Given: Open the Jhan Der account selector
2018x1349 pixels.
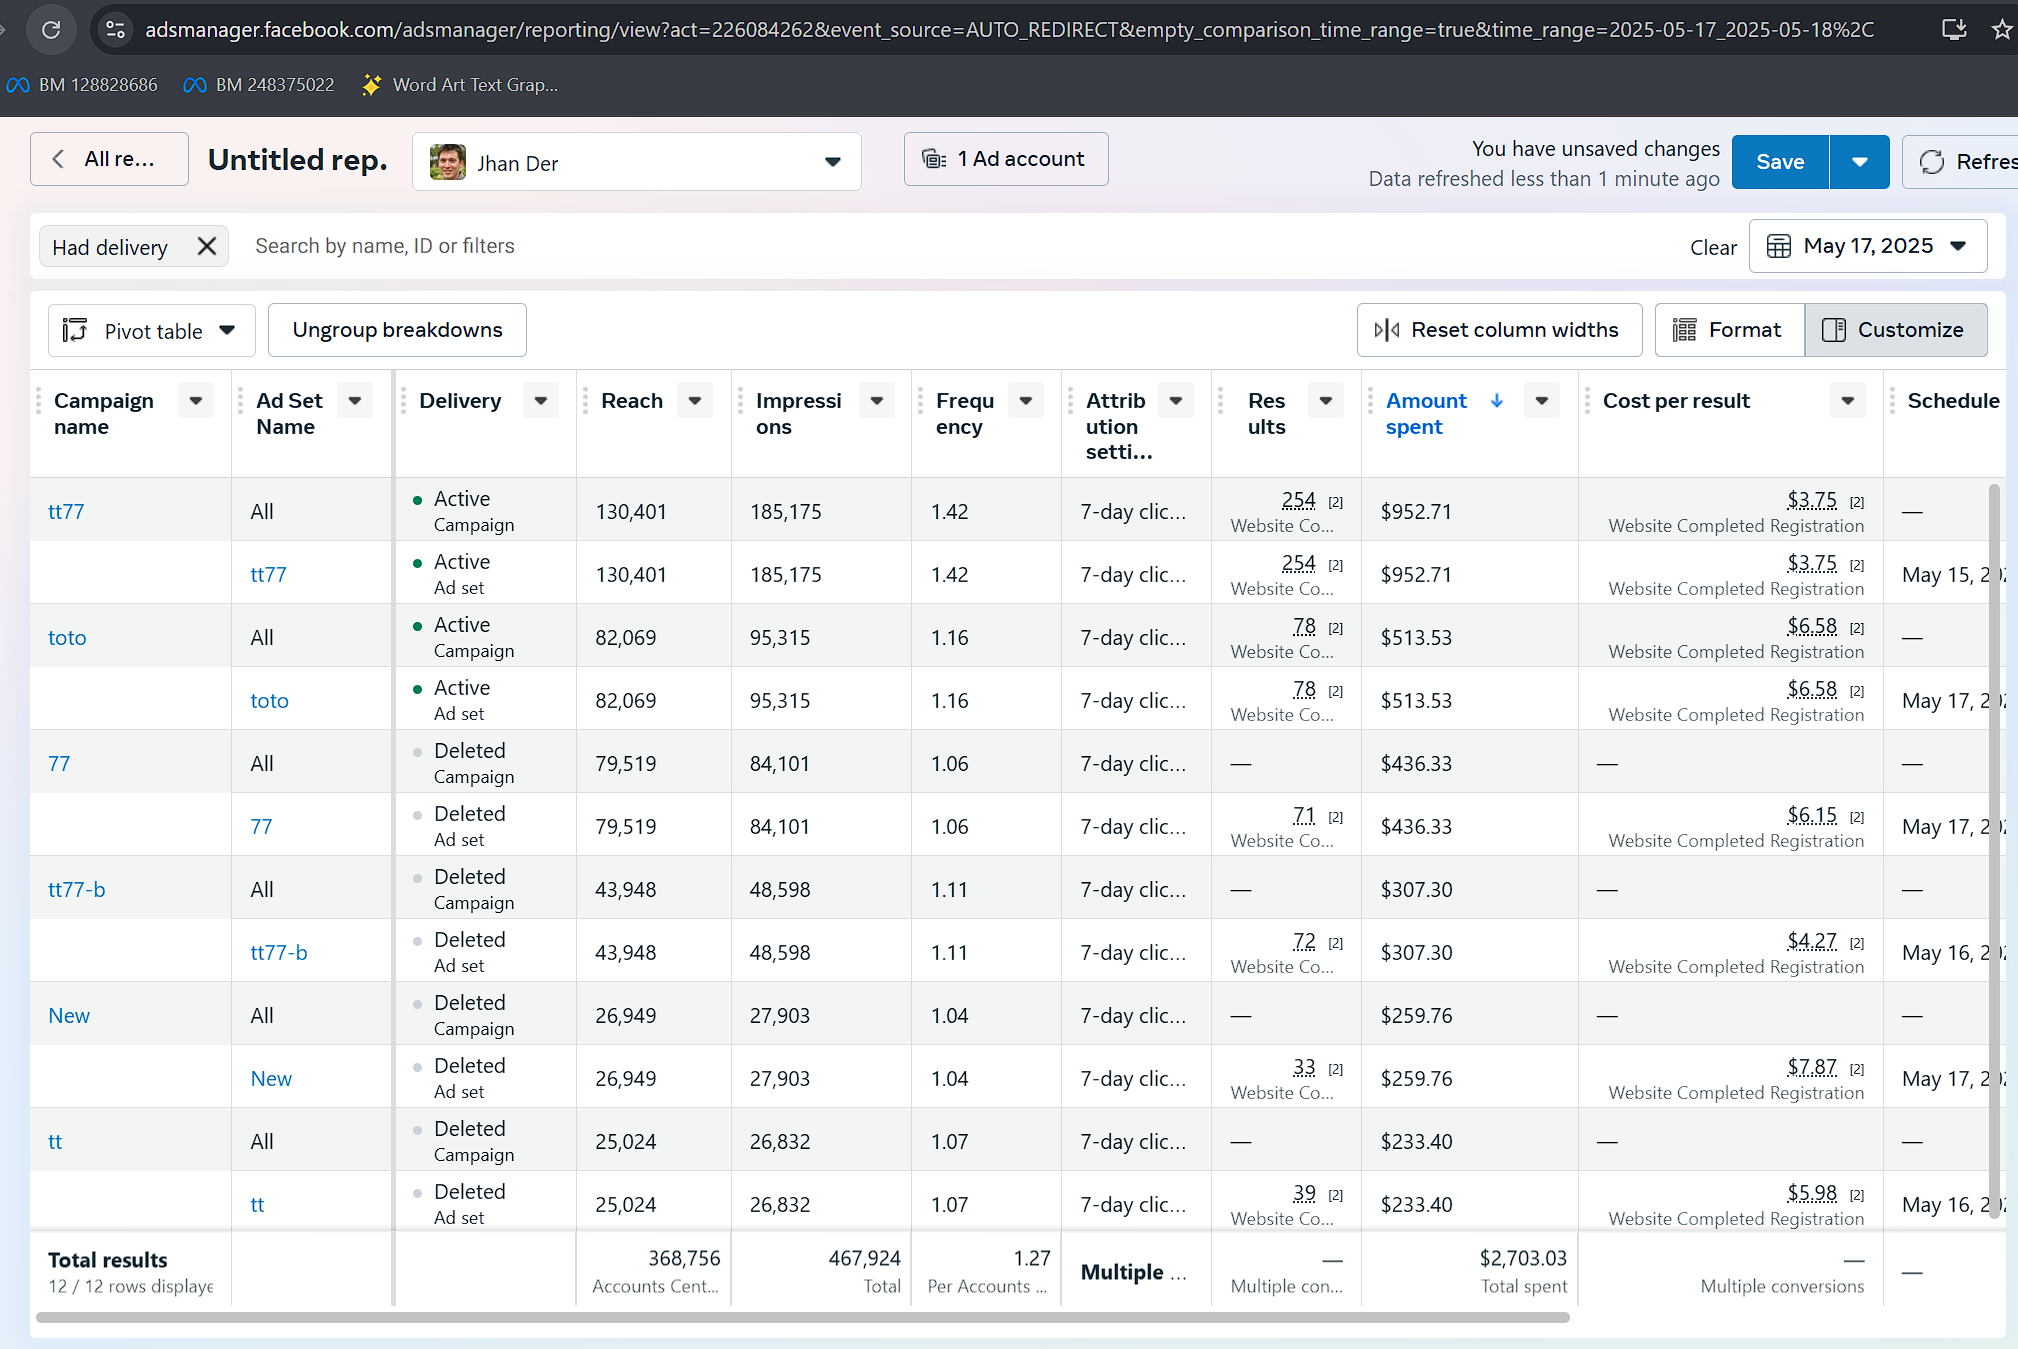Looking at the screenshot, I should [x=636, y=162].
